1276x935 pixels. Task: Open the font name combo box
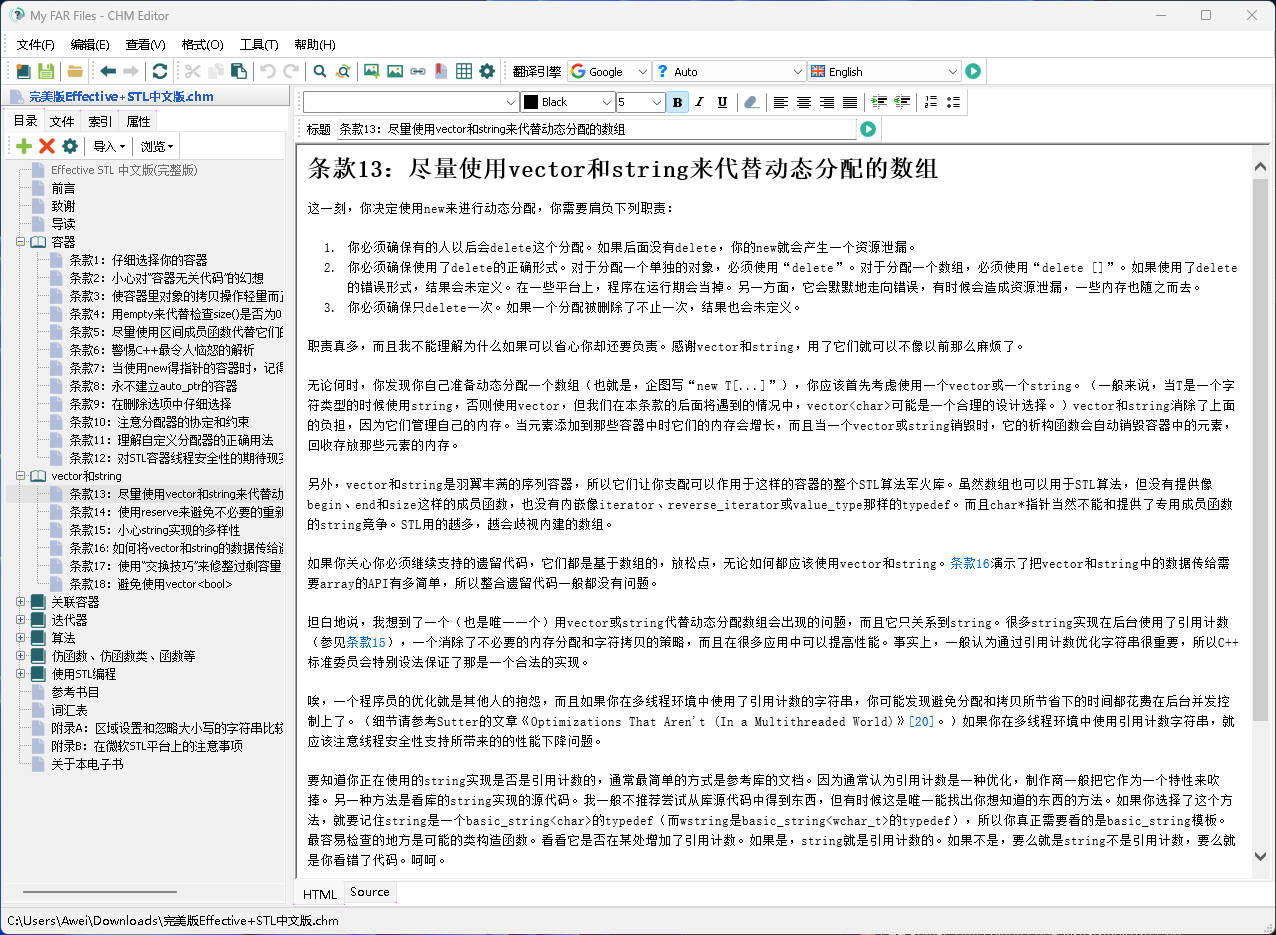tap(411, 102)
